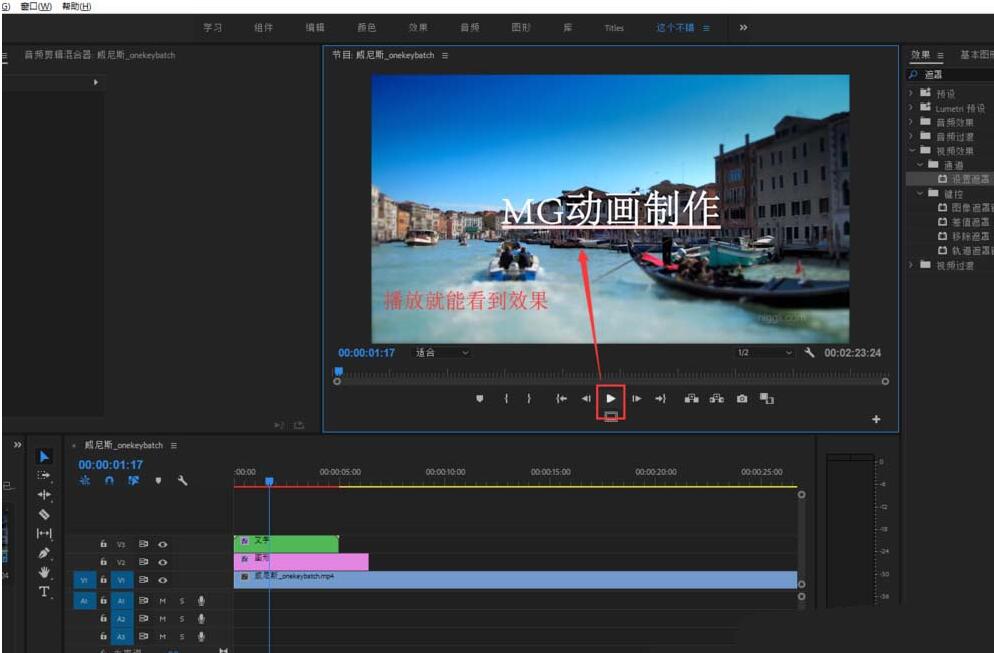Select the Track Select Forward tool
This screenshot has width=994, height=653.
[x=41, y=473]
